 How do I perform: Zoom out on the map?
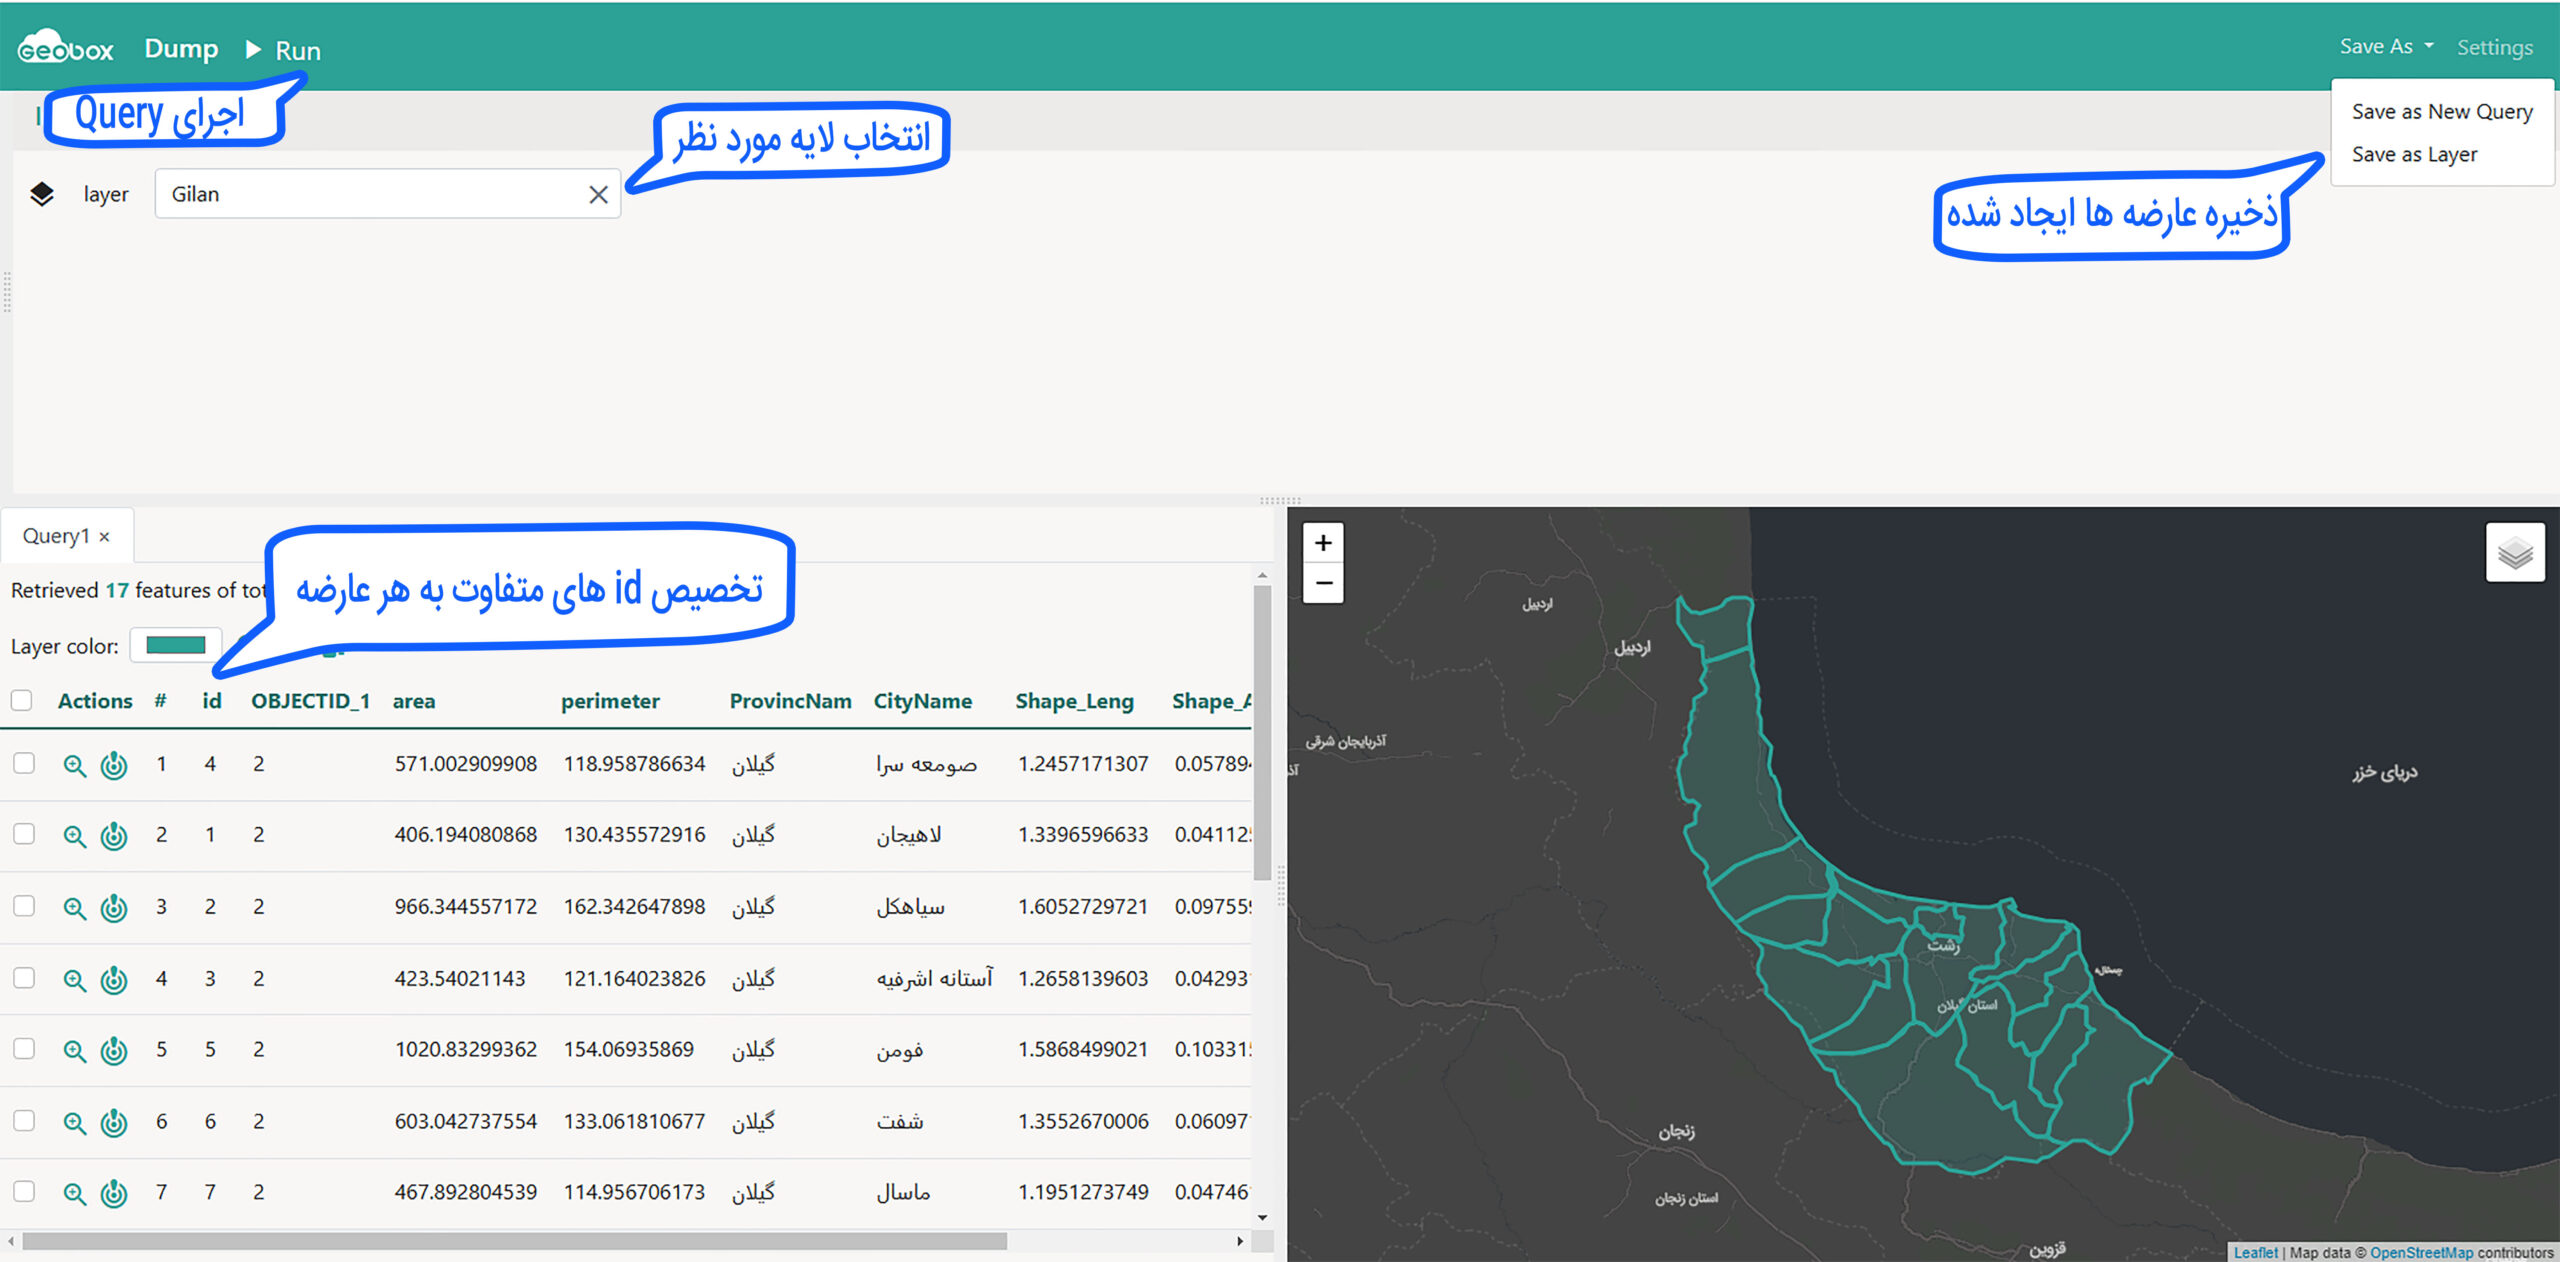(1322, 583)
